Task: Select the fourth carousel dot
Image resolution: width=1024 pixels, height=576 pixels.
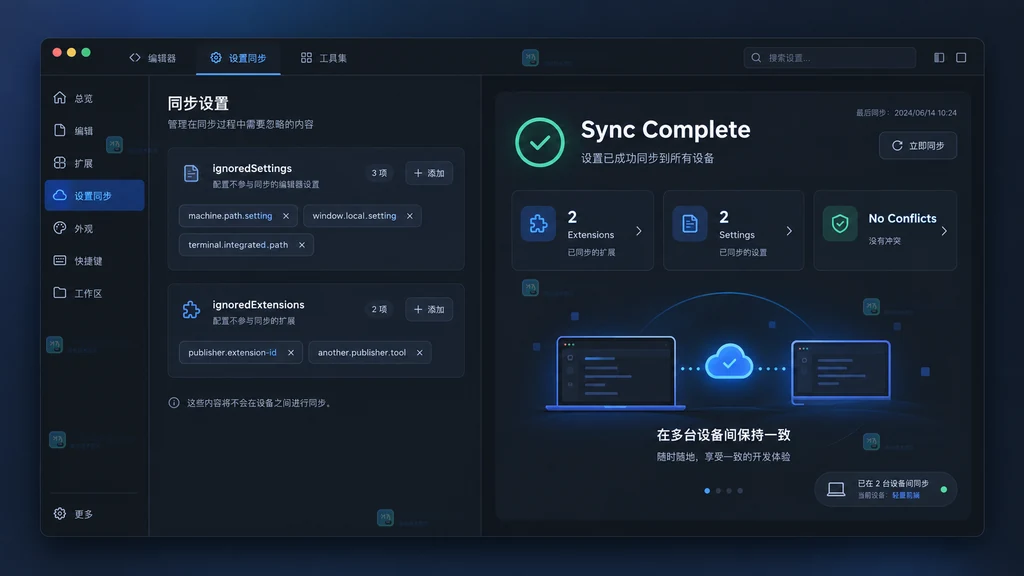Action: [741, 490]
